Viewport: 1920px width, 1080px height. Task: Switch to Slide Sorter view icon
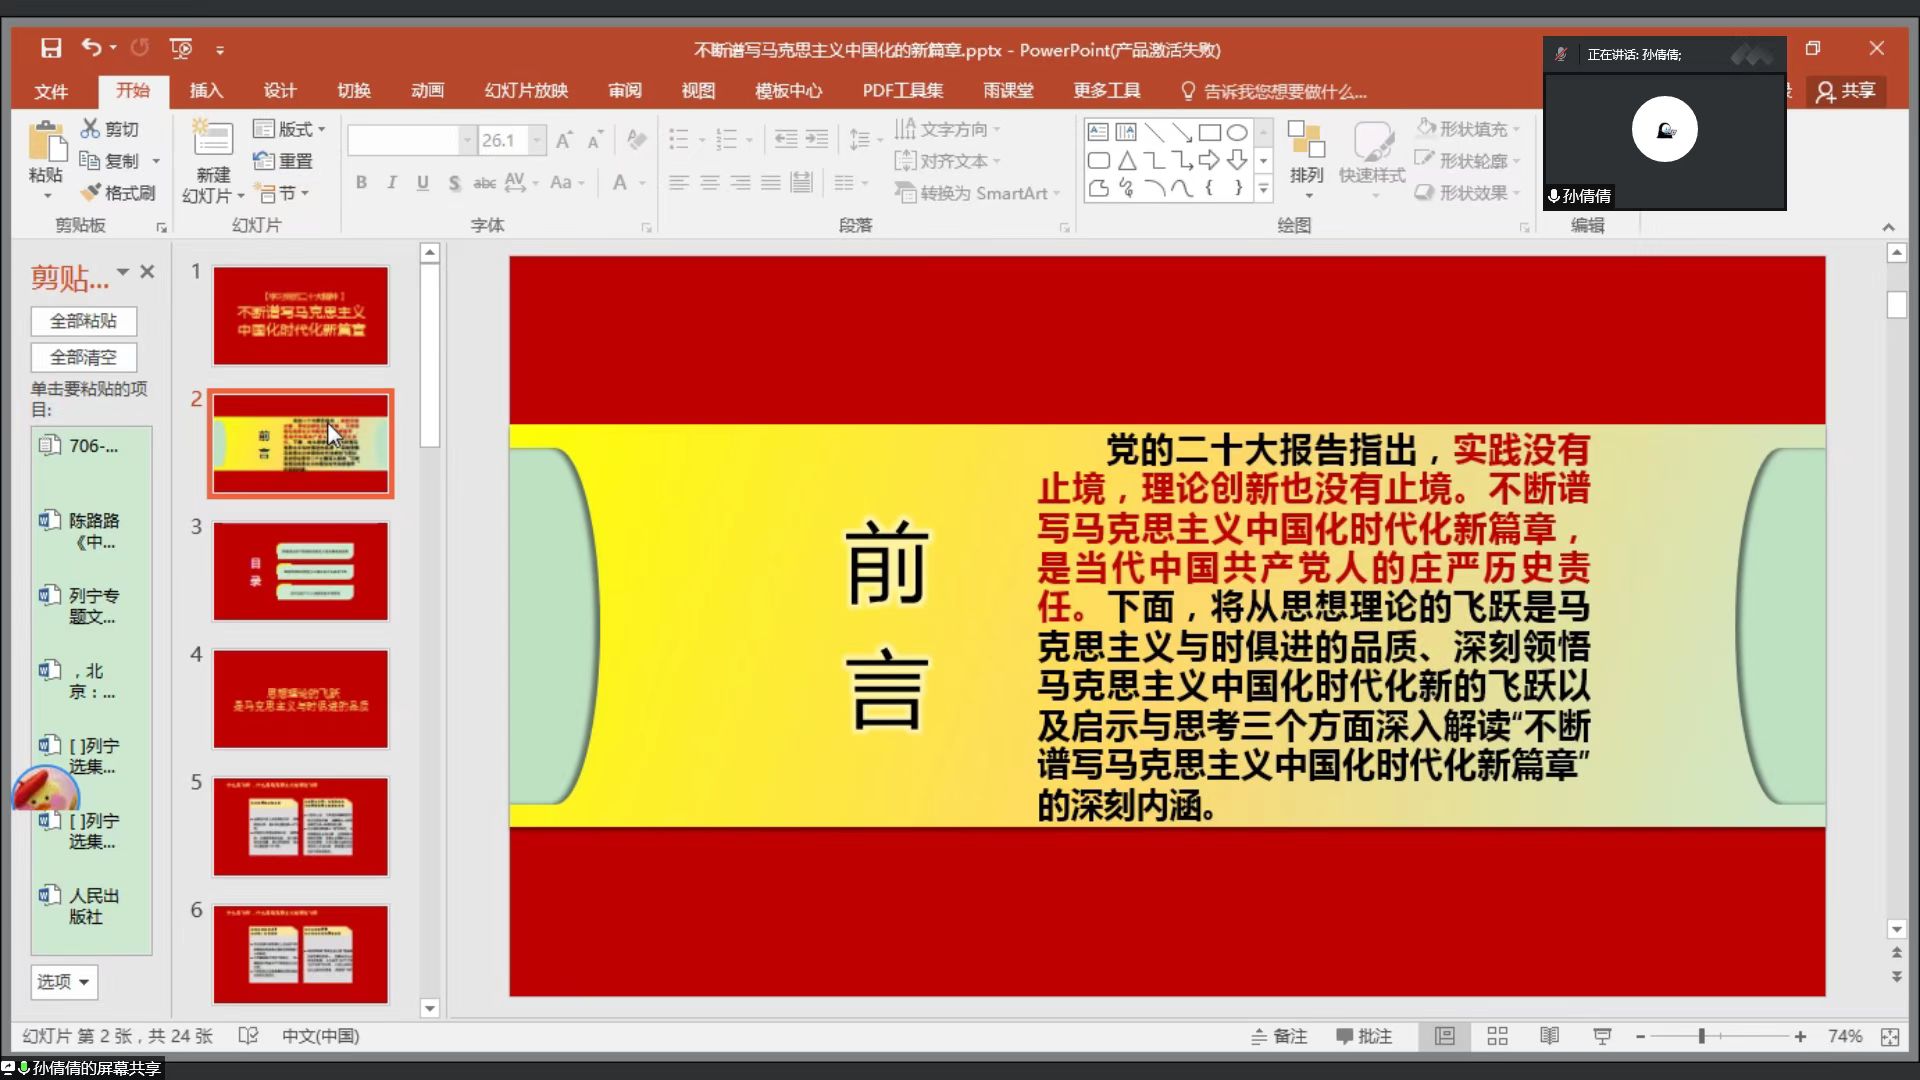[x=1497, y=1036]
